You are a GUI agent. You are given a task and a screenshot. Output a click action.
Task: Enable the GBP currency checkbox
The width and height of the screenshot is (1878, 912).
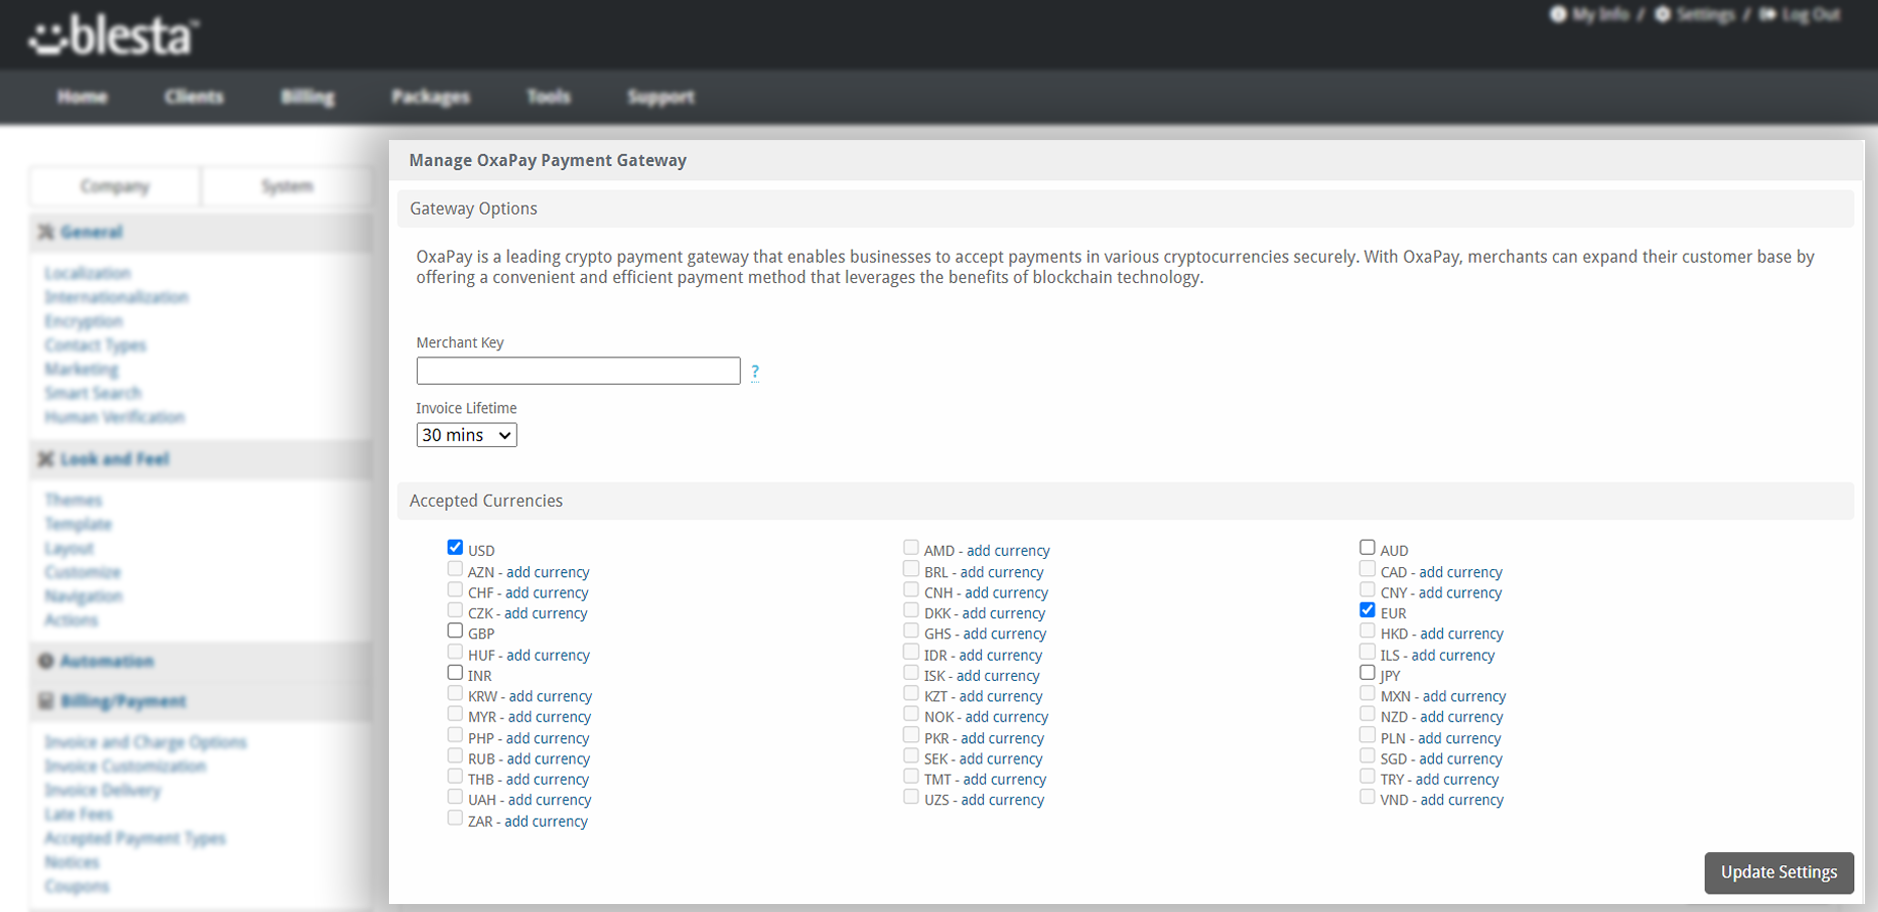coord(455,631)
